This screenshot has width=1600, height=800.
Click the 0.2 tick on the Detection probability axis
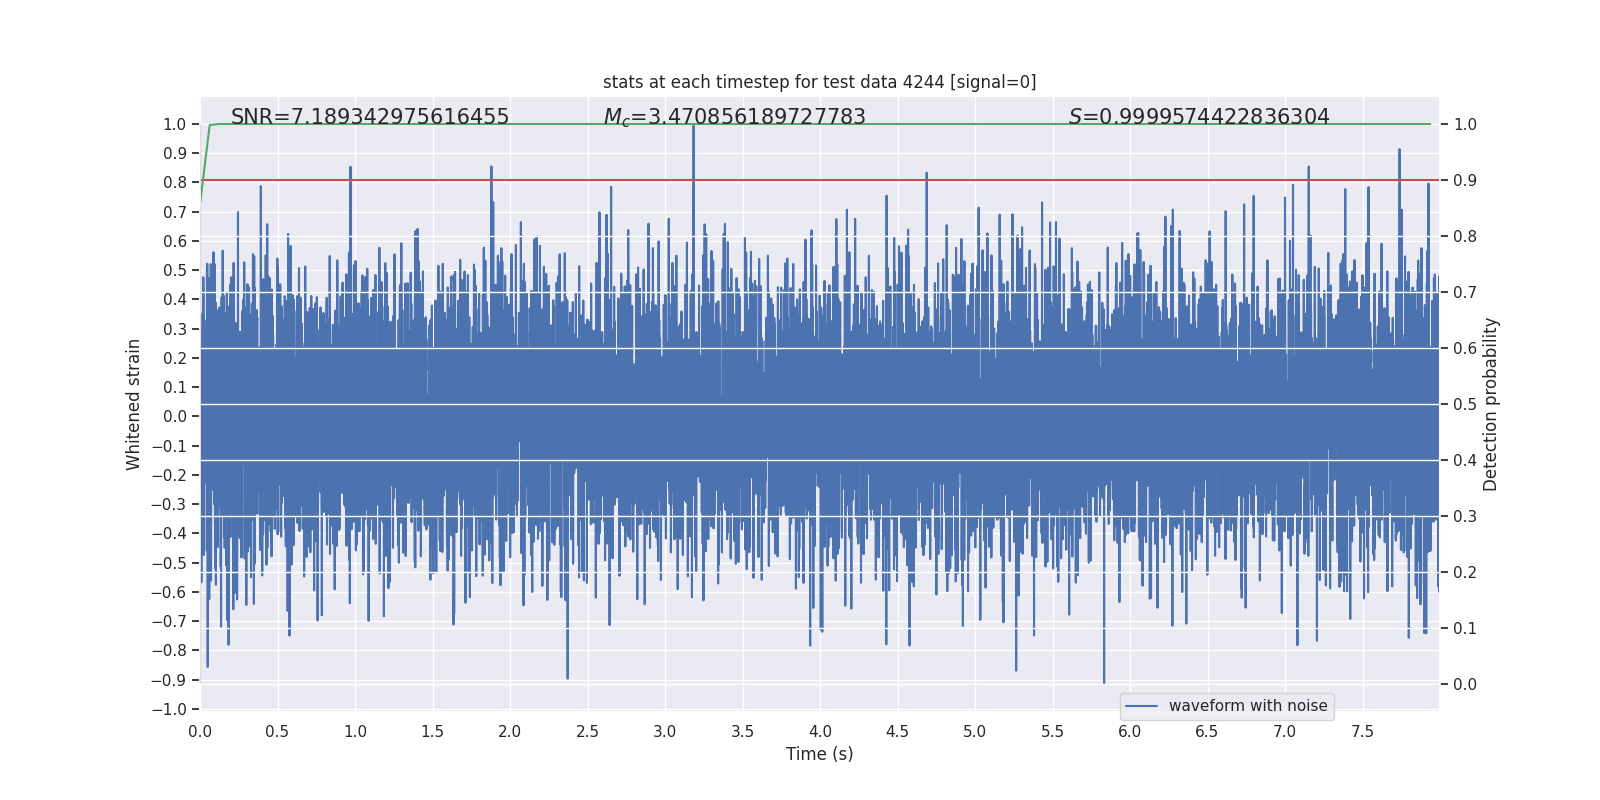(x=1465, y=573)
